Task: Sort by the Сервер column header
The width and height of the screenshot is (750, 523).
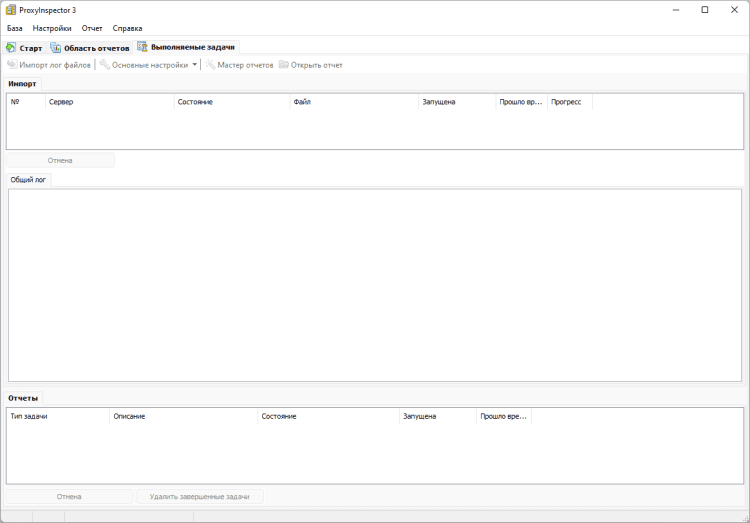Action: tap(110, 102)
